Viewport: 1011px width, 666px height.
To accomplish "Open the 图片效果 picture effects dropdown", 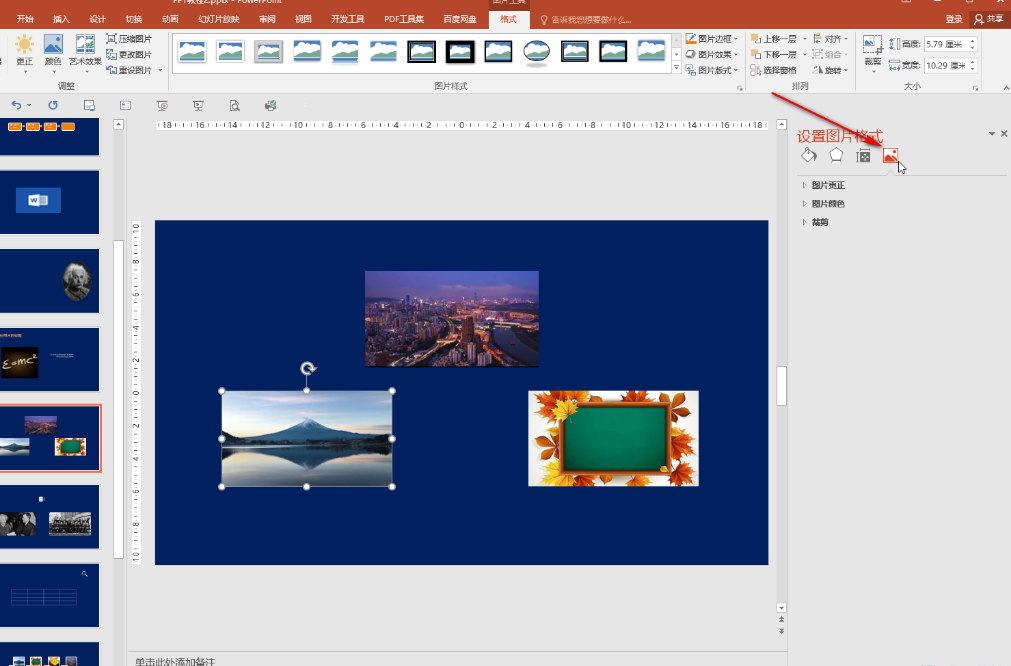I will point(712,54).
